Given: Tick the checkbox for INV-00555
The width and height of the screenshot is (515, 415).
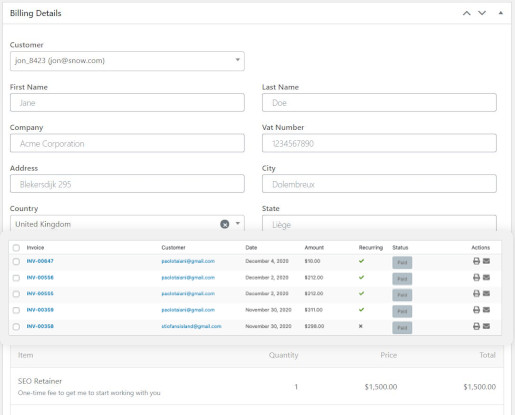Looking at the screenshot, I should point(16,294).
